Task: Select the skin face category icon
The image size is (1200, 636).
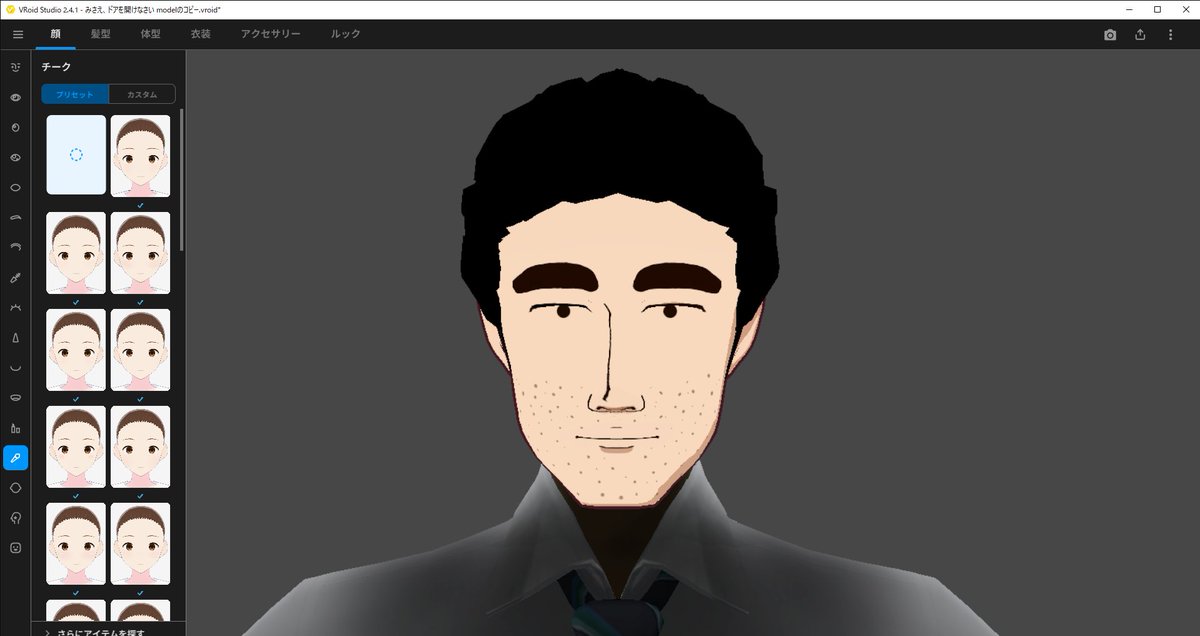Action: pyautogui.click(x=15, y=548)
